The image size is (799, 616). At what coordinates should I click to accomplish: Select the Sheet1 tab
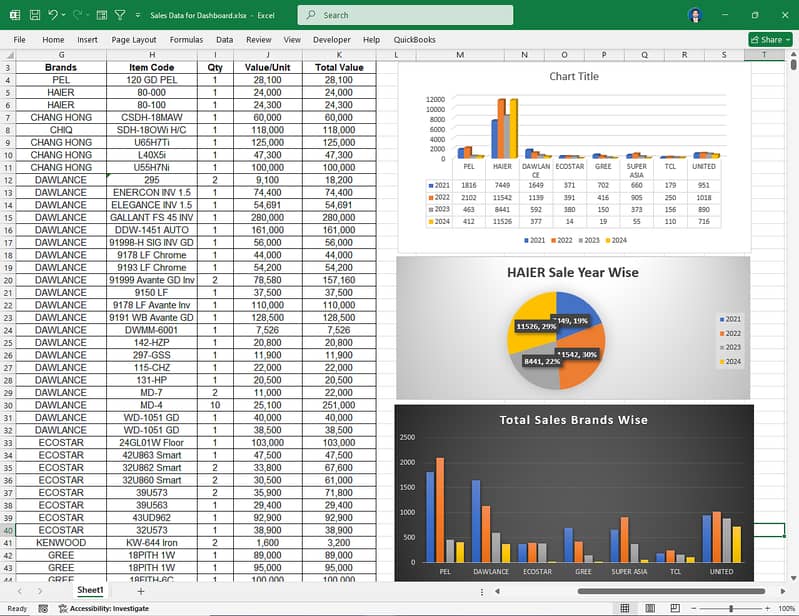[90, 590]
